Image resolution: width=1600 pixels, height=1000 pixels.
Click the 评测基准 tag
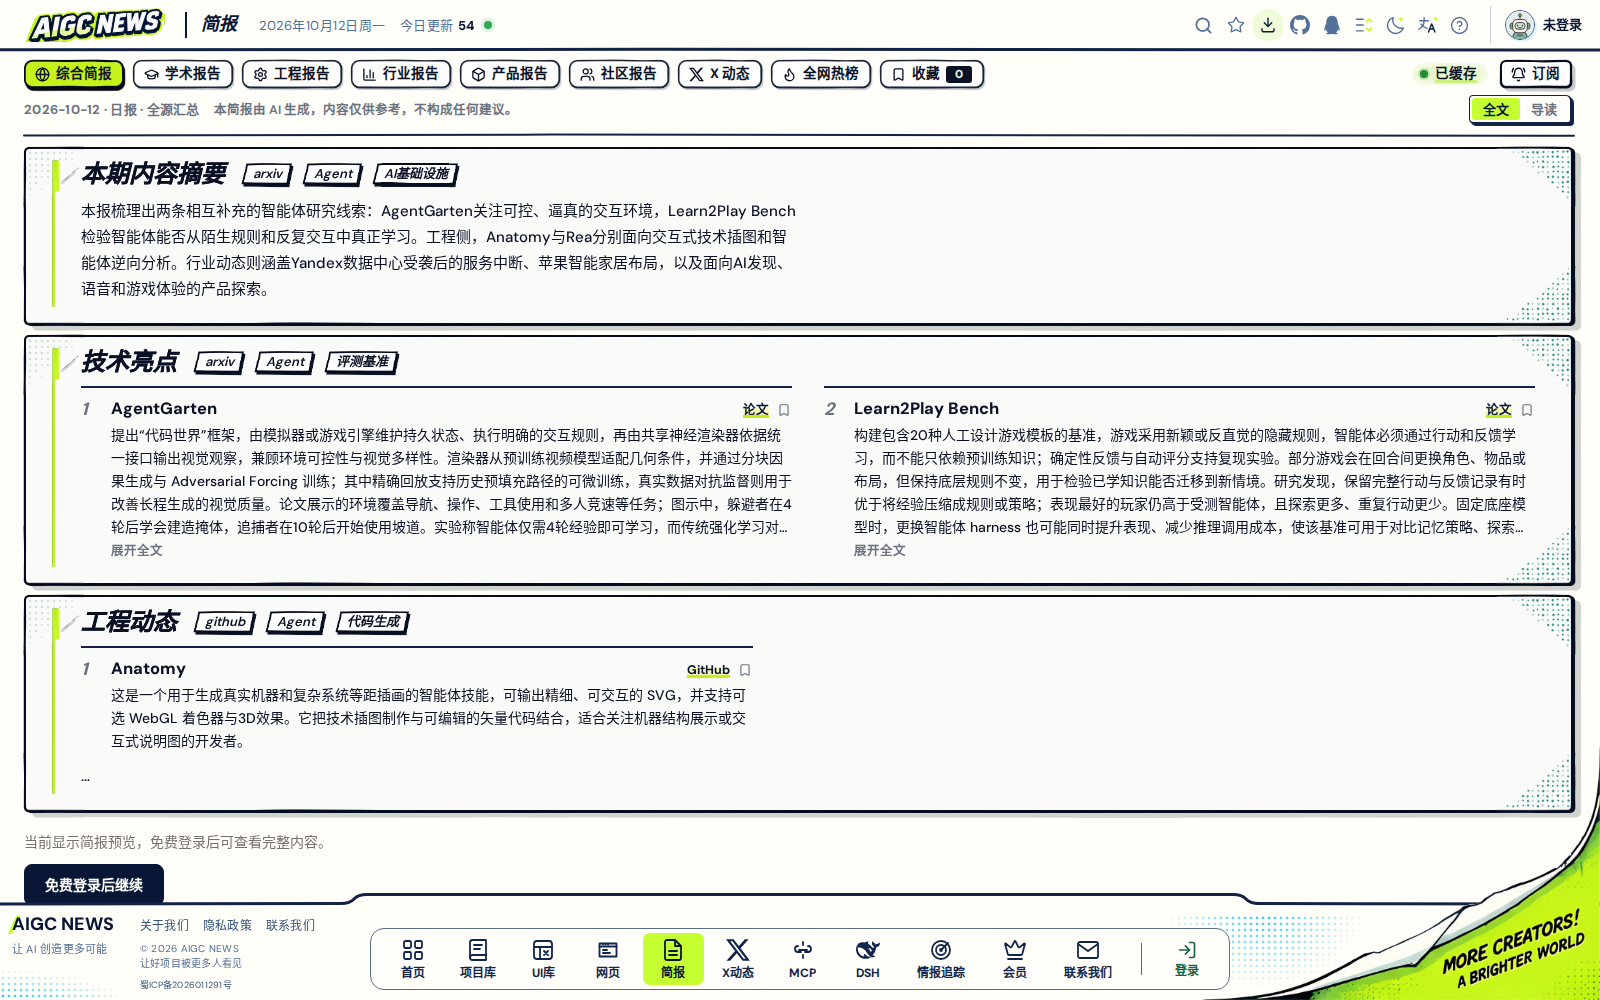click(363, 362)
